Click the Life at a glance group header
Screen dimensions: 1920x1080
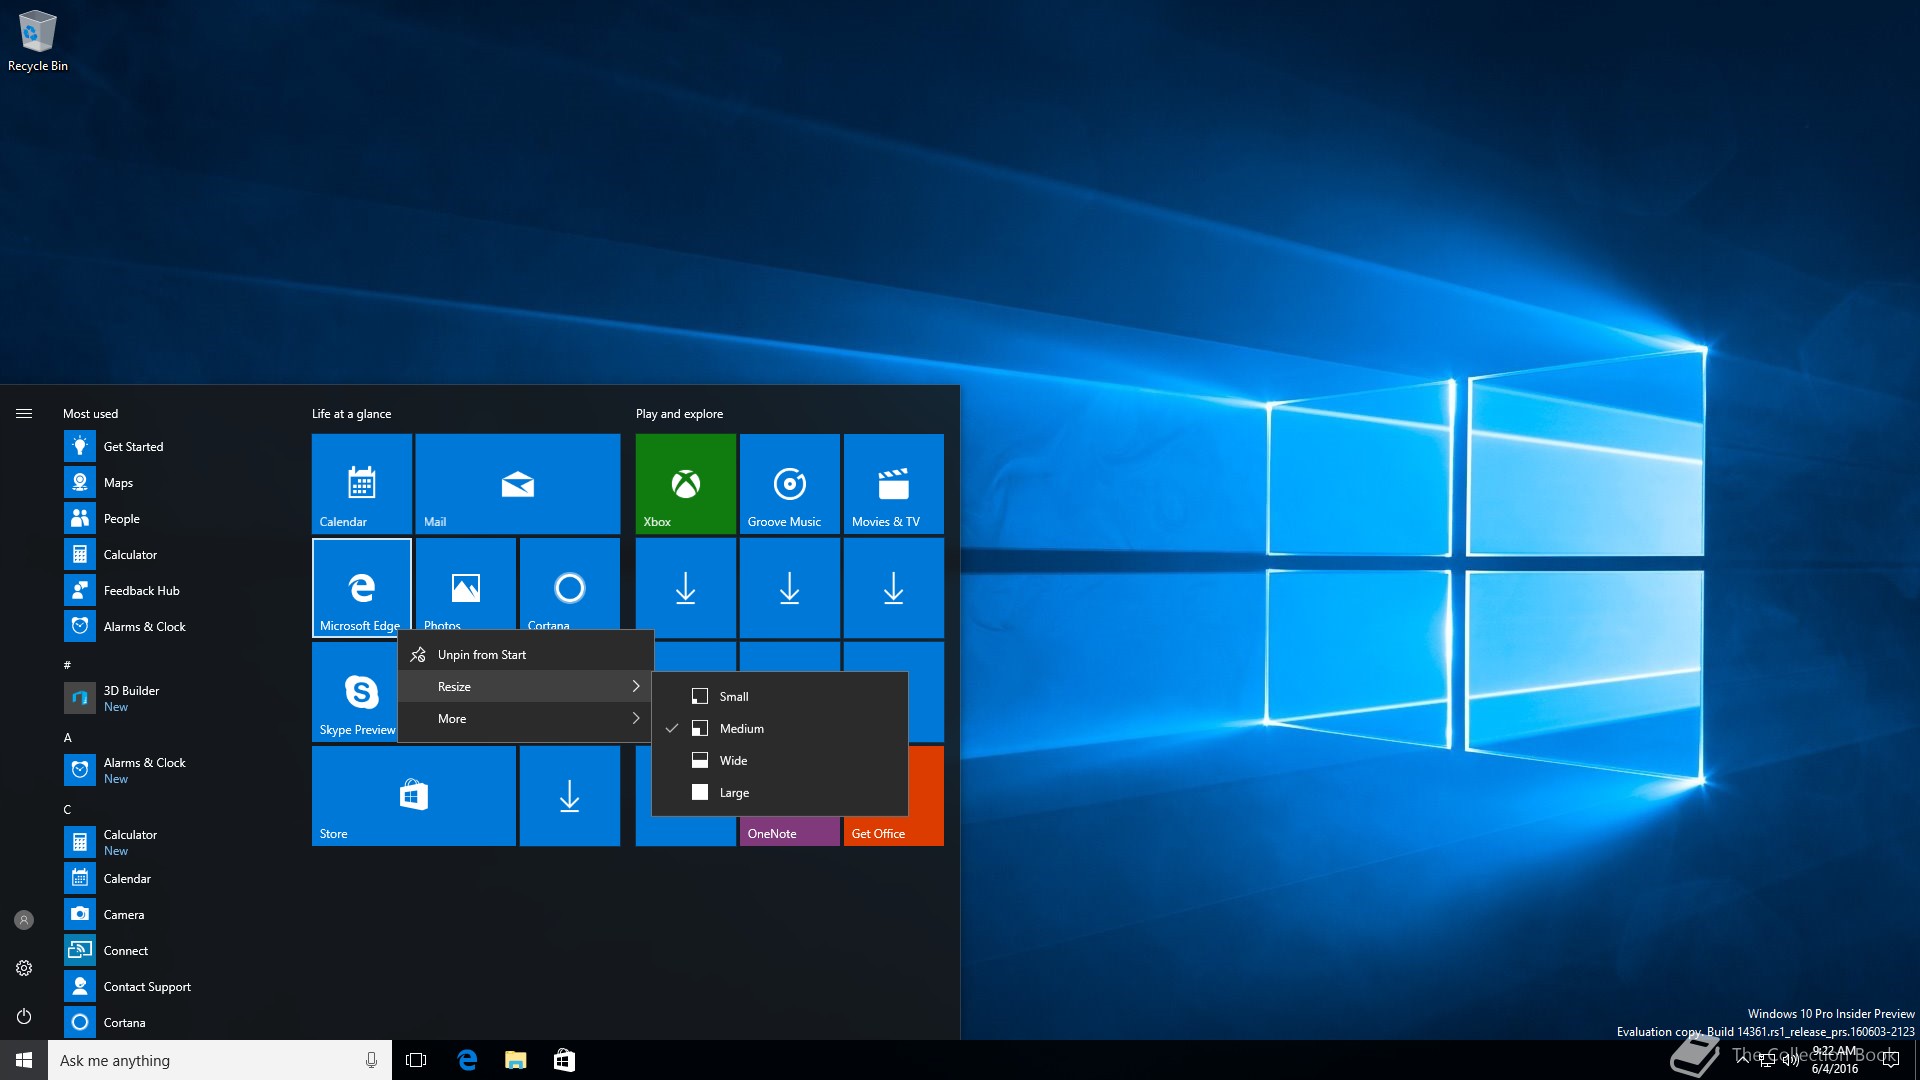point(351,413)
